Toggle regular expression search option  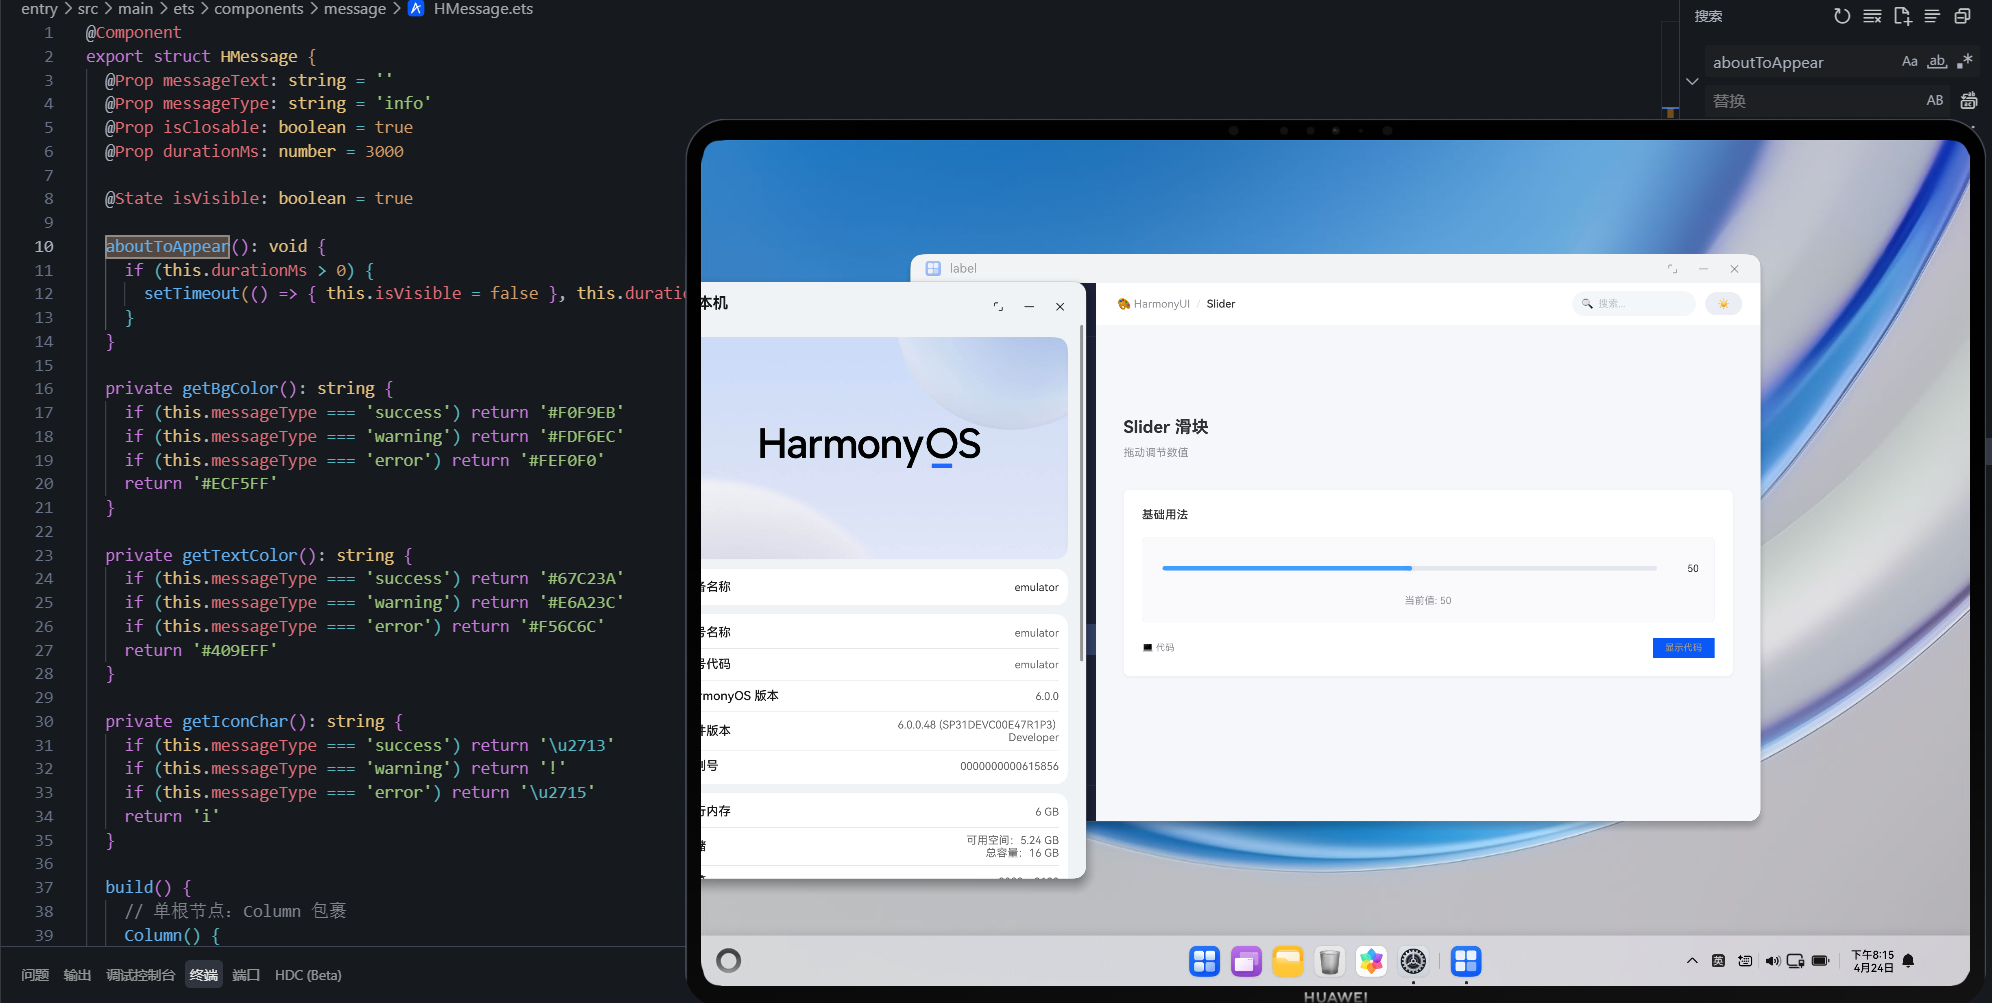point(1964,62)
